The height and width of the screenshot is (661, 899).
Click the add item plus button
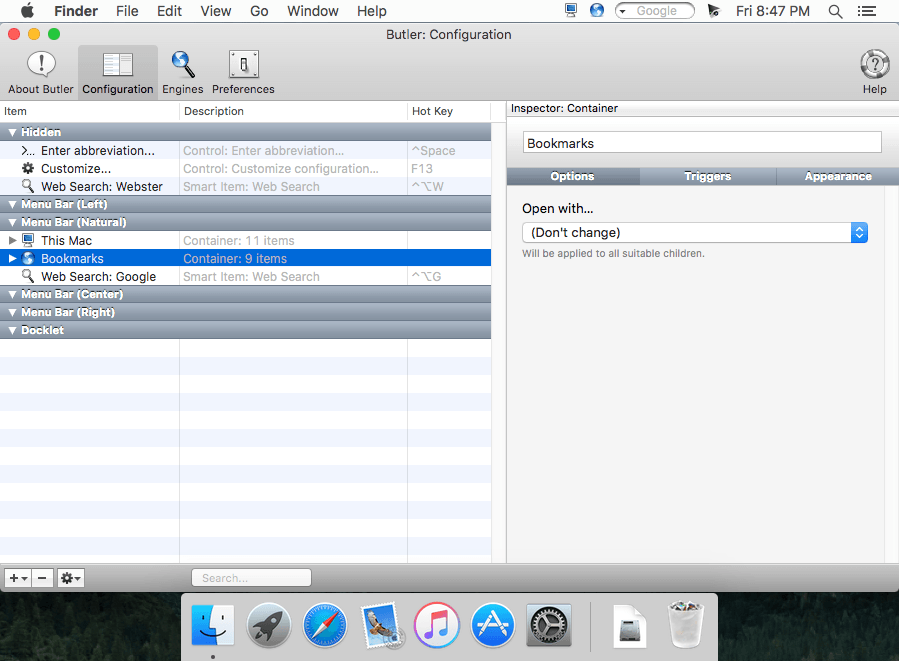click(18, 578)
